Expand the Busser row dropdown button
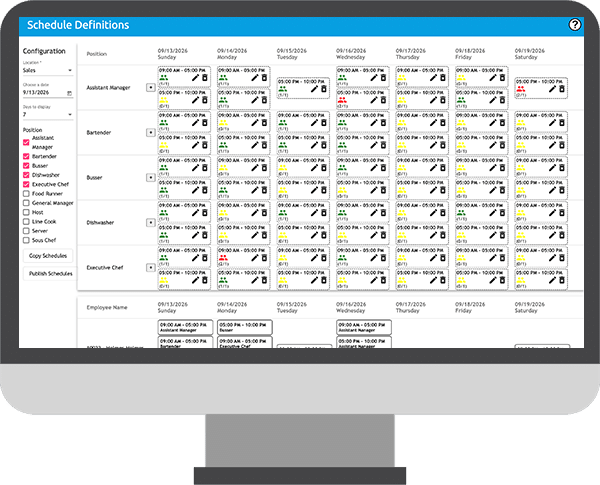600x485 pixels. [151, 178]
